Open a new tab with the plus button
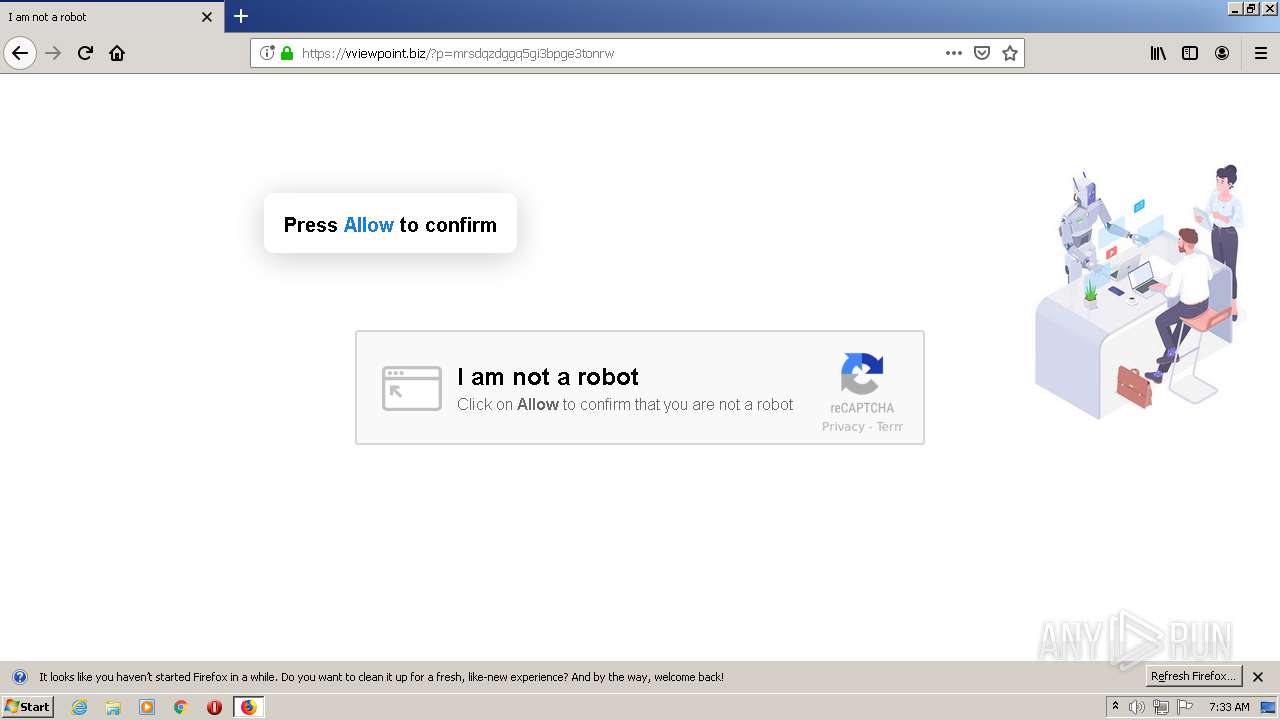1280x720 pixels. pyautogui.click(x=241, y=16)
